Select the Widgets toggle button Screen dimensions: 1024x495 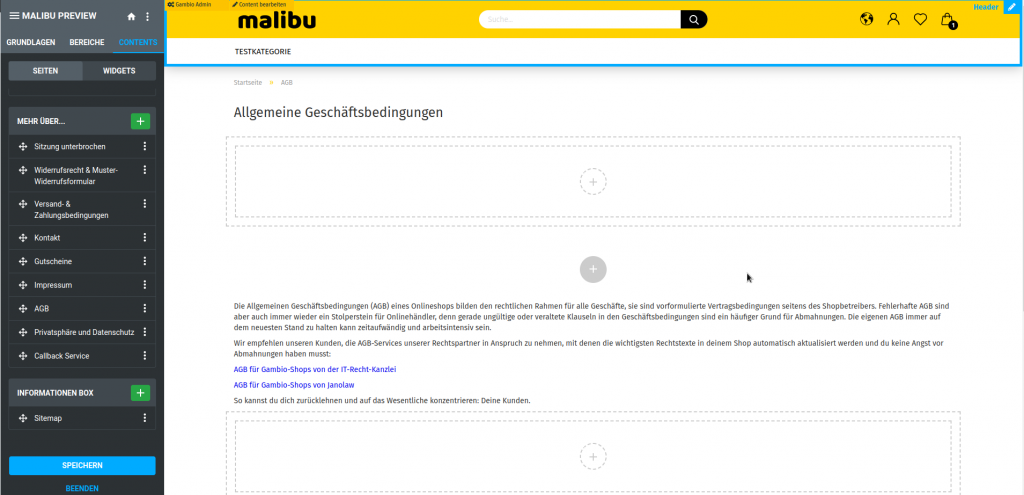pyautogui.click(x=118, y=71)
